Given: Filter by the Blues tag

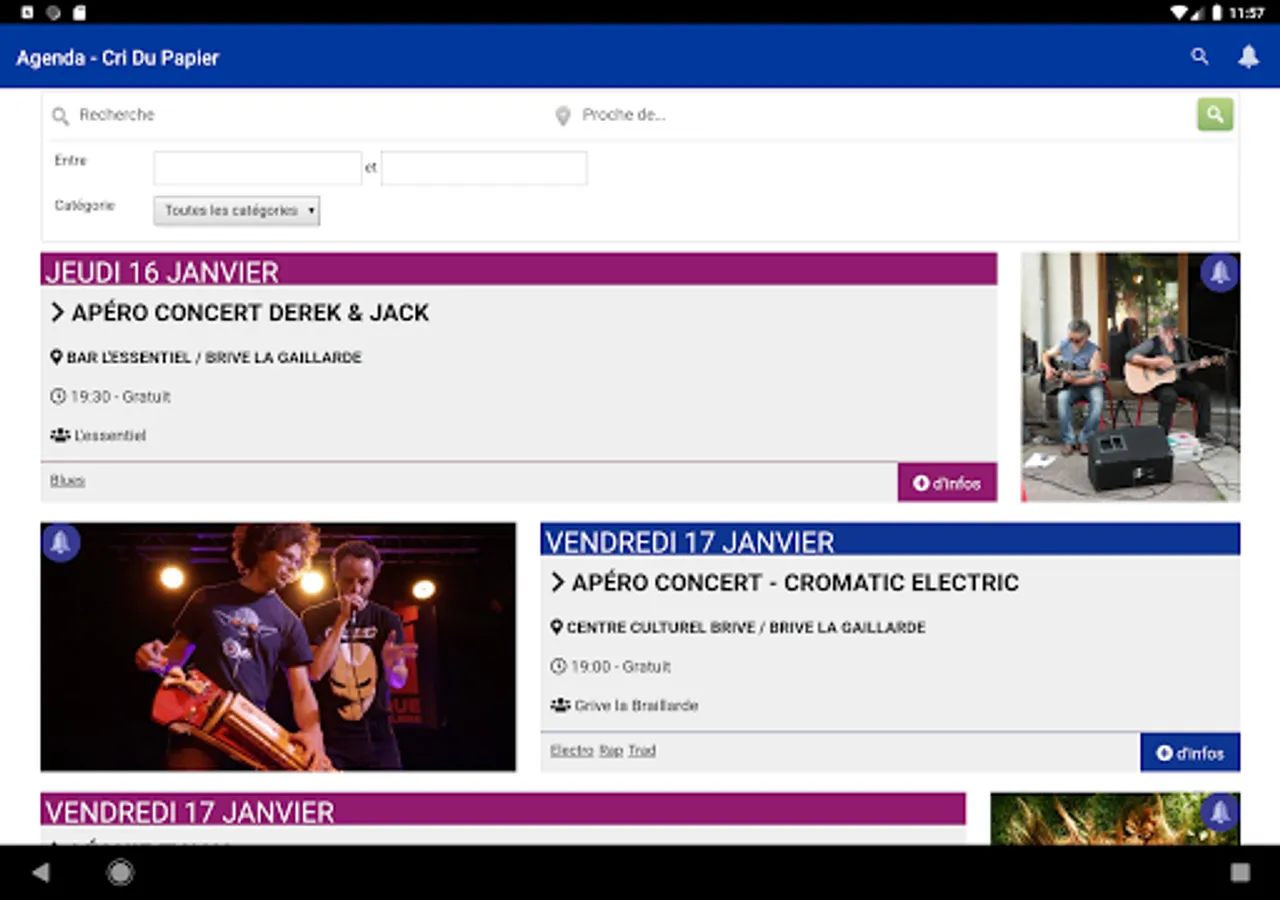Looking at the screenshot, I should click(67, 481).
